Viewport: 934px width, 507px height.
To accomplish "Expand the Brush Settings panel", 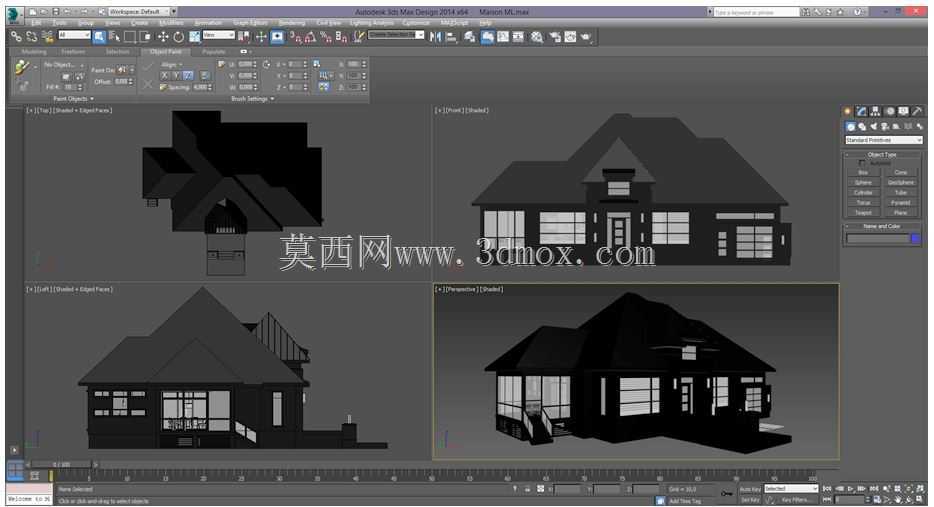I will click(253, 99).
